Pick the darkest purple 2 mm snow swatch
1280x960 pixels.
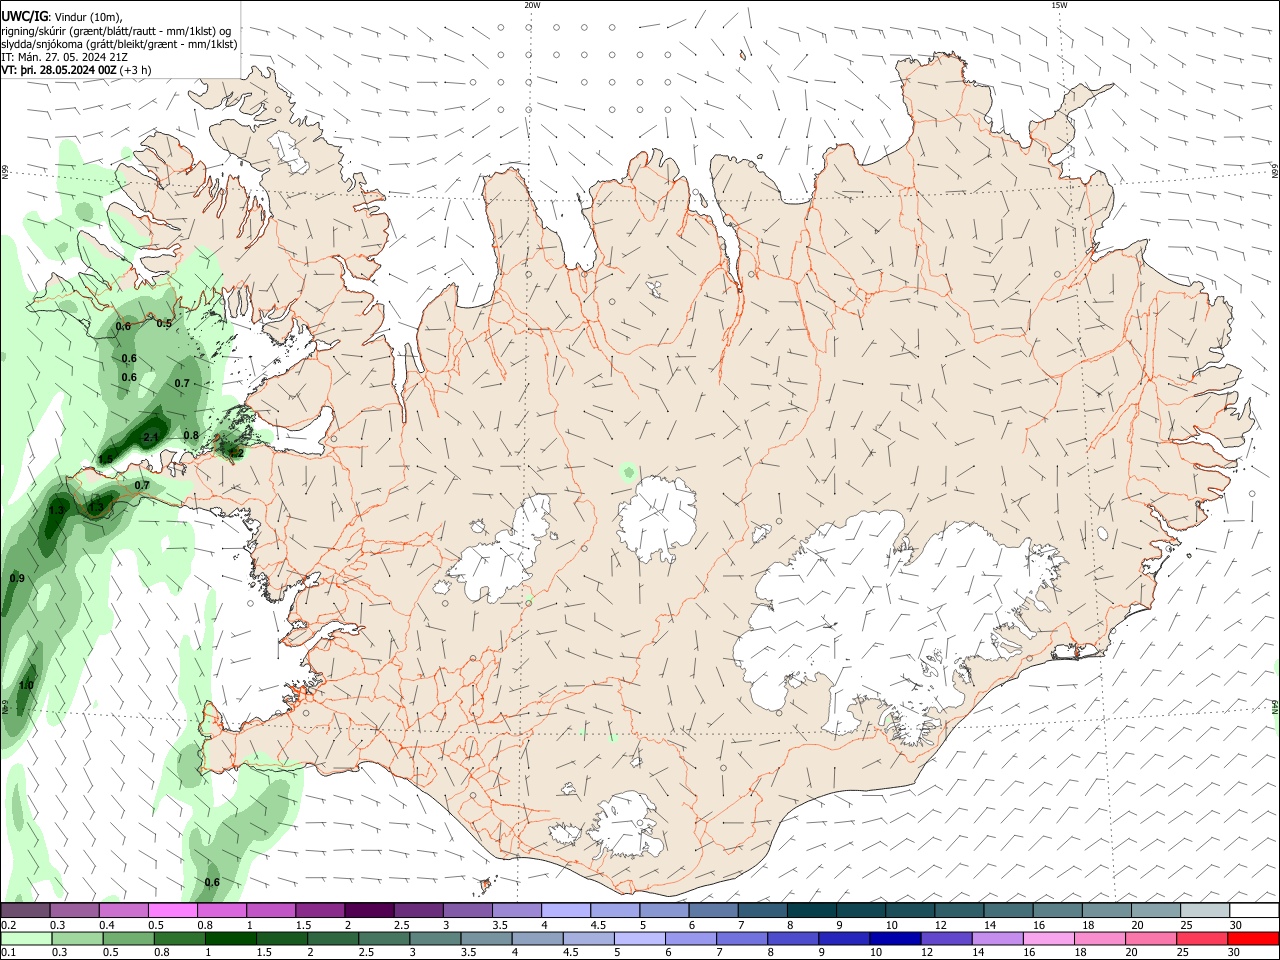click(368, 910)
